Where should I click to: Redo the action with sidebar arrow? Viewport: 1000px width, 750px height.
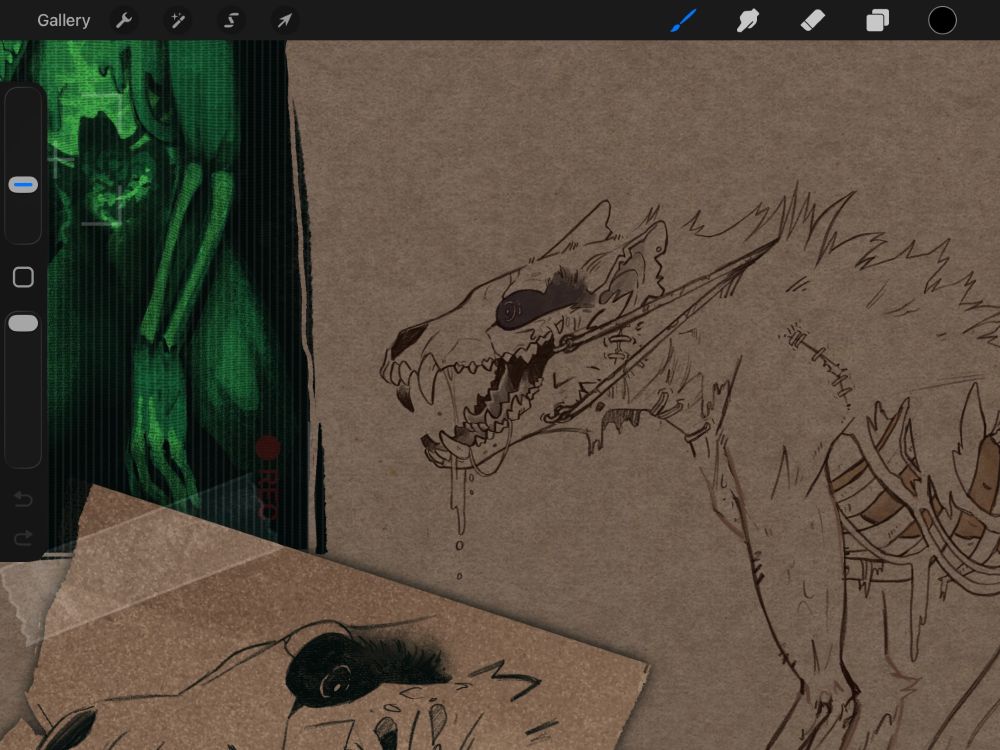pyautogui.click(x=23, y=538)
